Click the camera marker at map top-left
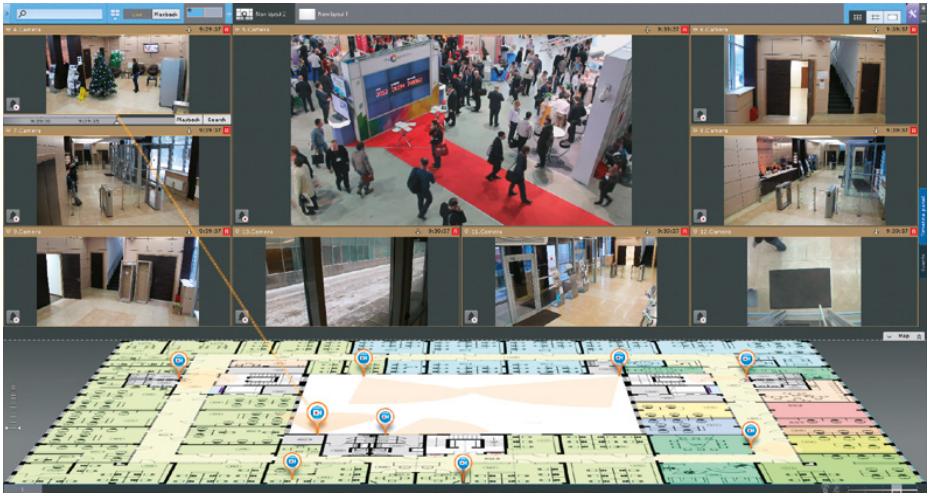 pyautogui.click(x=180, y=360)
